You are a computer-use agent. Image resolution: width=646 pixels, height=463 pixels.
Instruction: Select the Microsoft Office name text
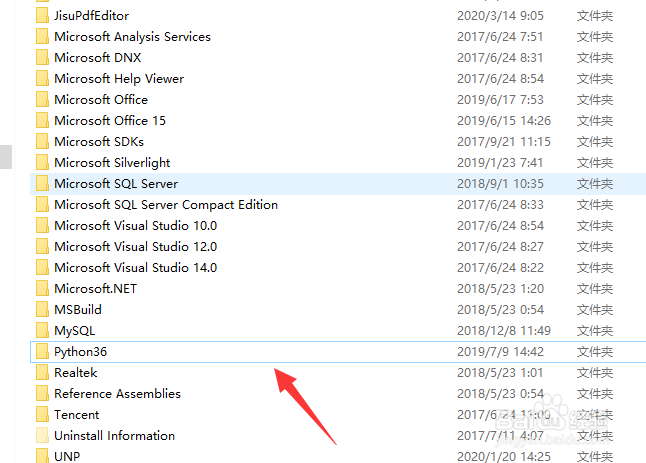pos(101,100)
